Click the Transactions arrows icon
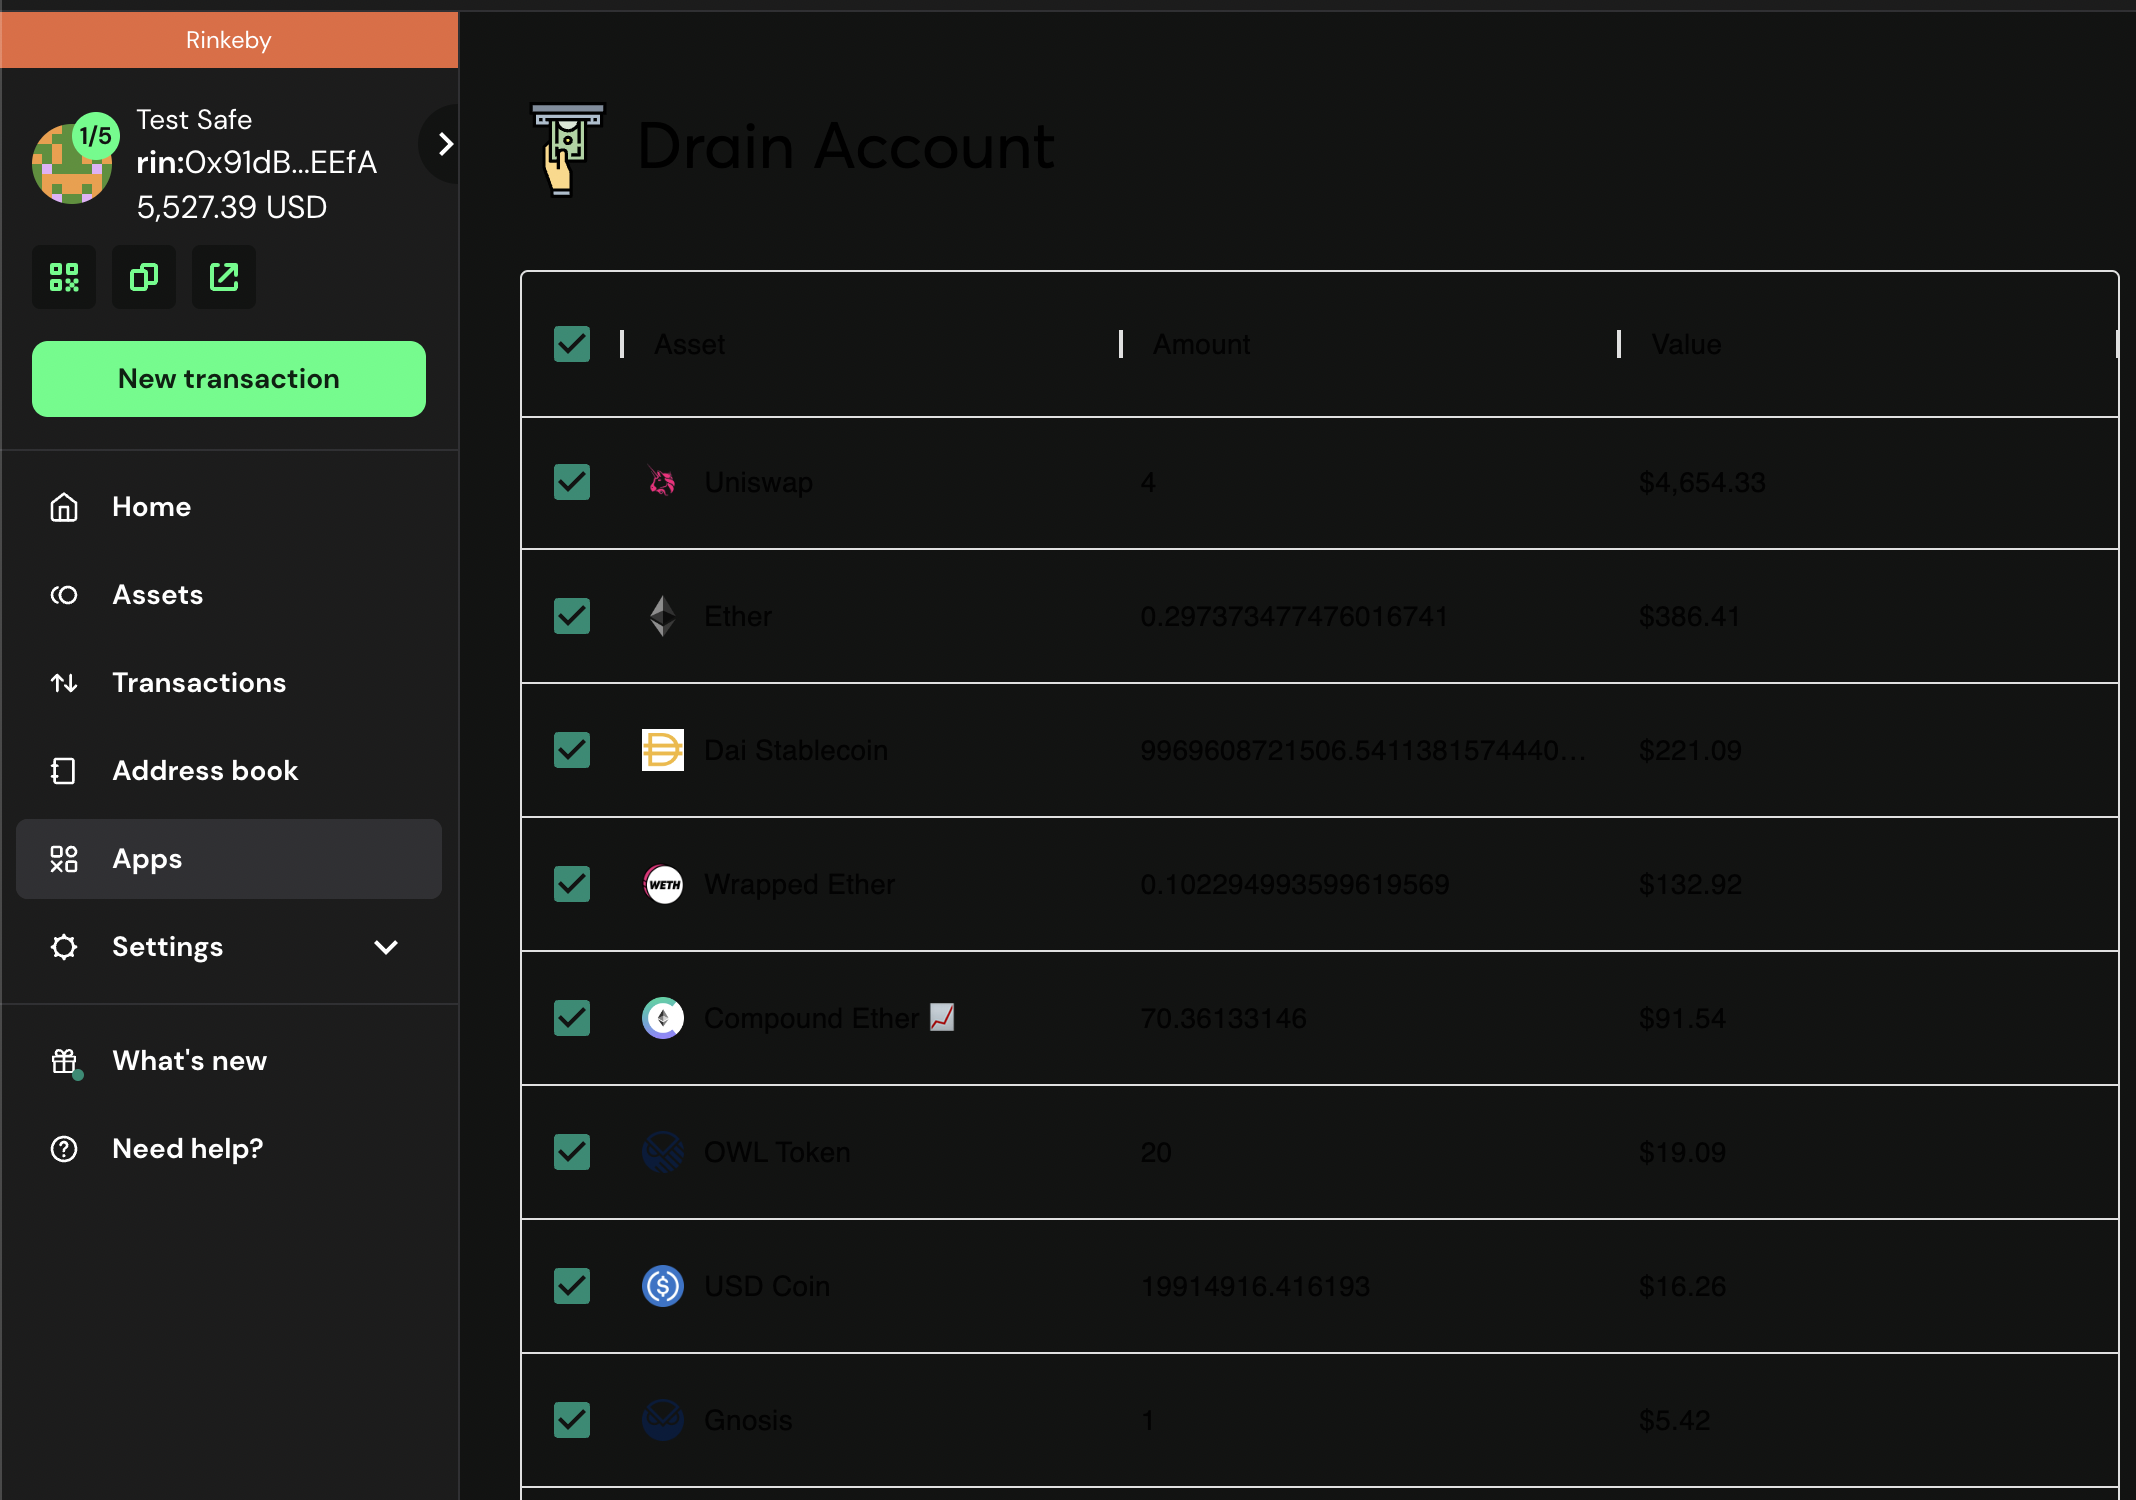Image resolution: width=2136 pixels, height=1500 pixels. point(64,682)
